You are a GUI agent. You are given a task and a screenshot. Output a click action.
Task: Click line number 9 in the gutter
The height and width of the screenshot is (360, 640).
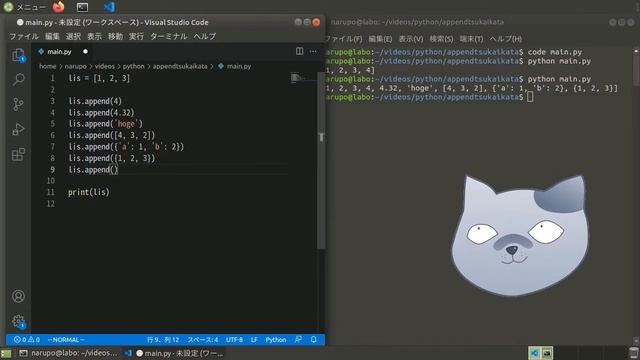point(52,169)
